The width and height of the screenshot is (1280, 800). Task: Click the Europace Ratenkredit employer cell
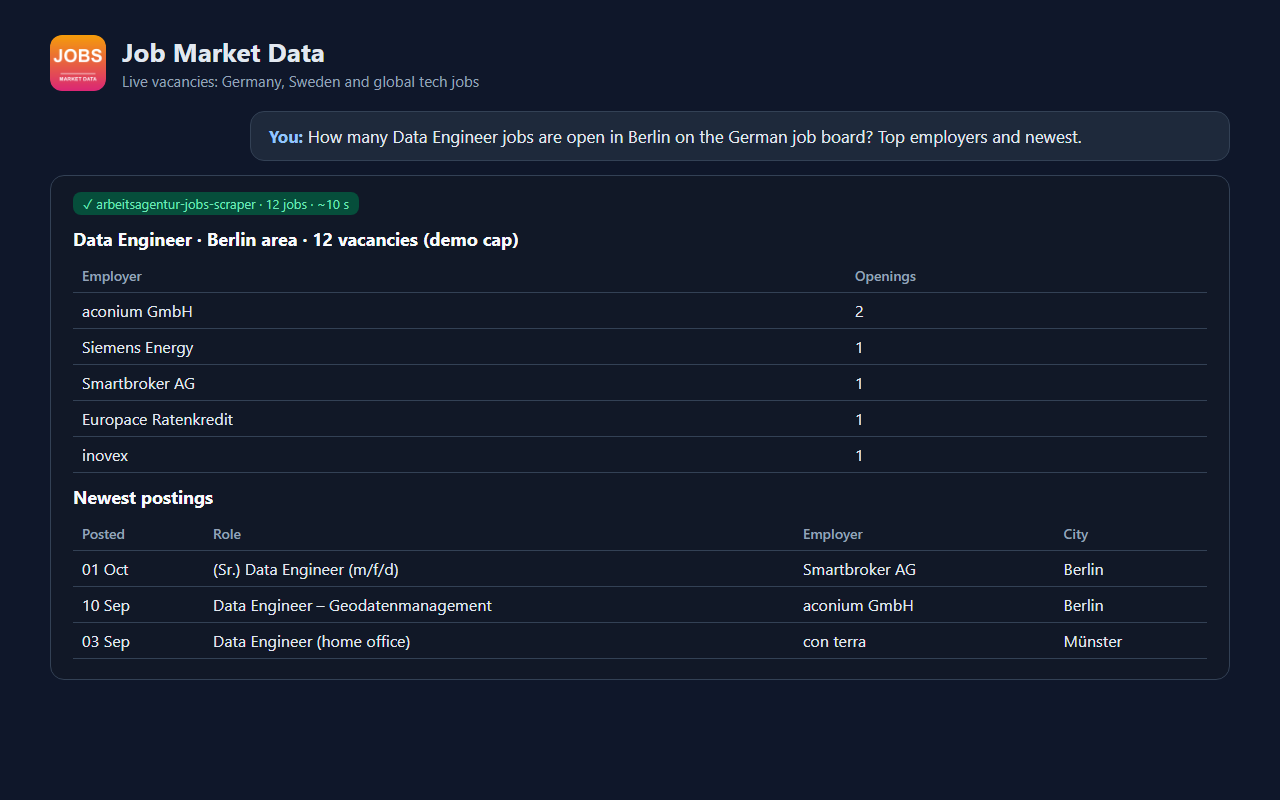[x=157, y=419]
